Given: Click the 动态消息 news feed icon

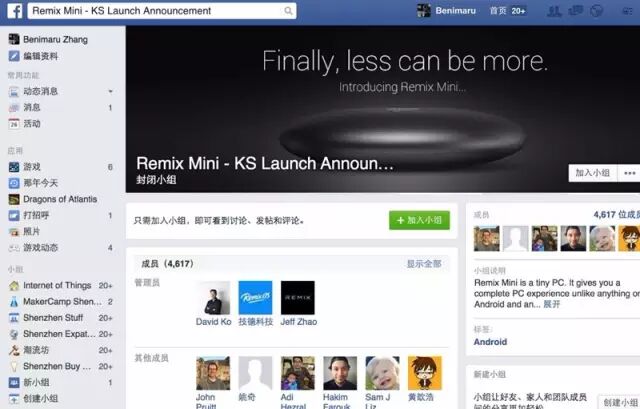Looking at the screenshot, I should pos(14,91).
